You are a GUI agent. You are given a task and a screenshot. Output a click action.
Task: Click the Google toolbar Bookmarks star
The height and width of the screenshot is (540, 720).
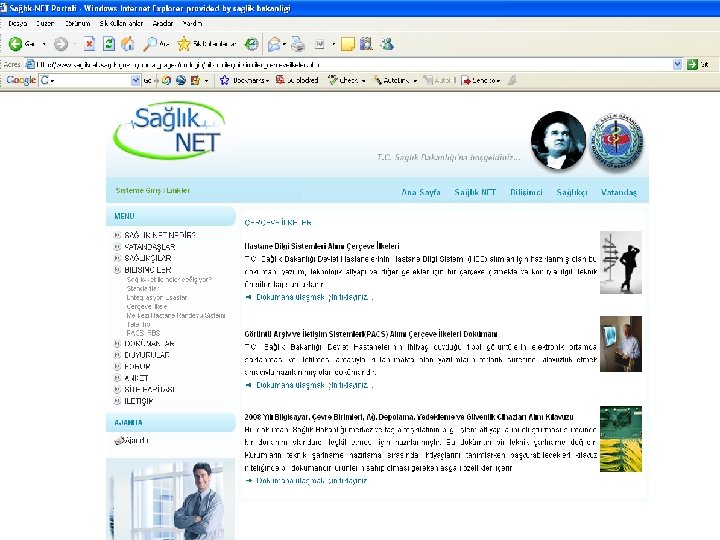[x=225, y=80]
